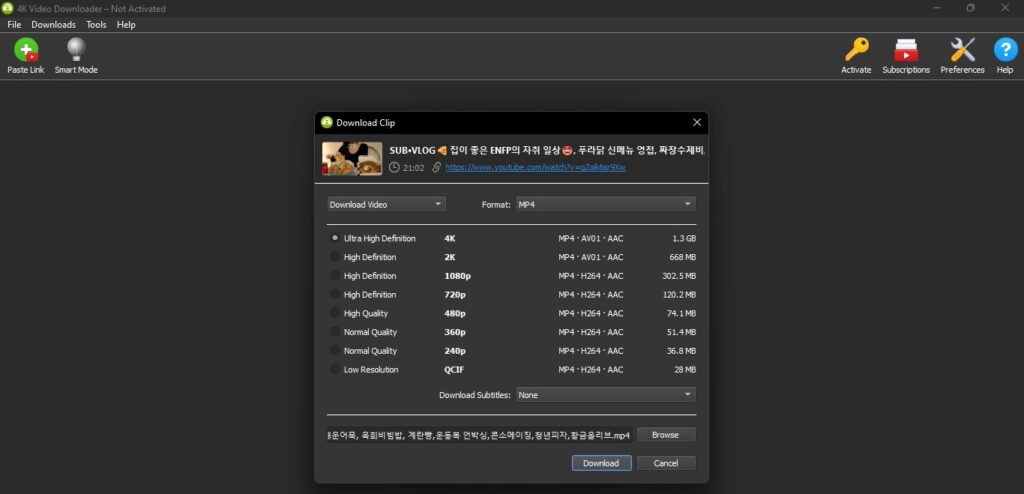
Task: Click the Activate key icon
Action: [x=856, y=50]
